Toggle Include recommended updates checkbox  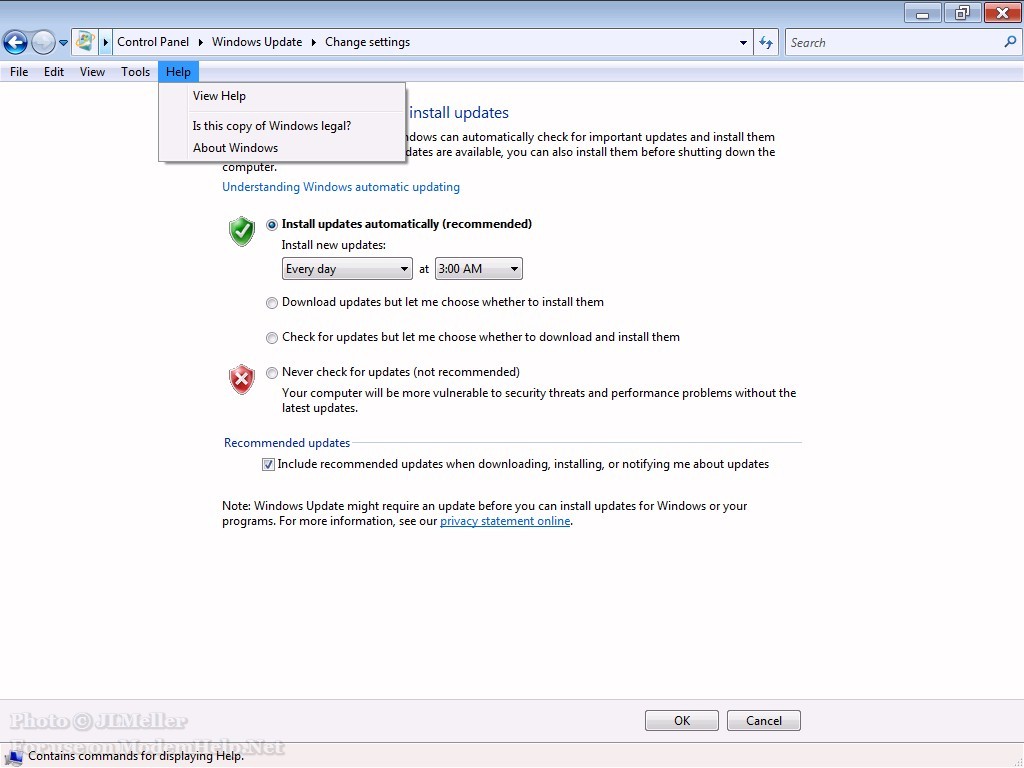(268, 464)
